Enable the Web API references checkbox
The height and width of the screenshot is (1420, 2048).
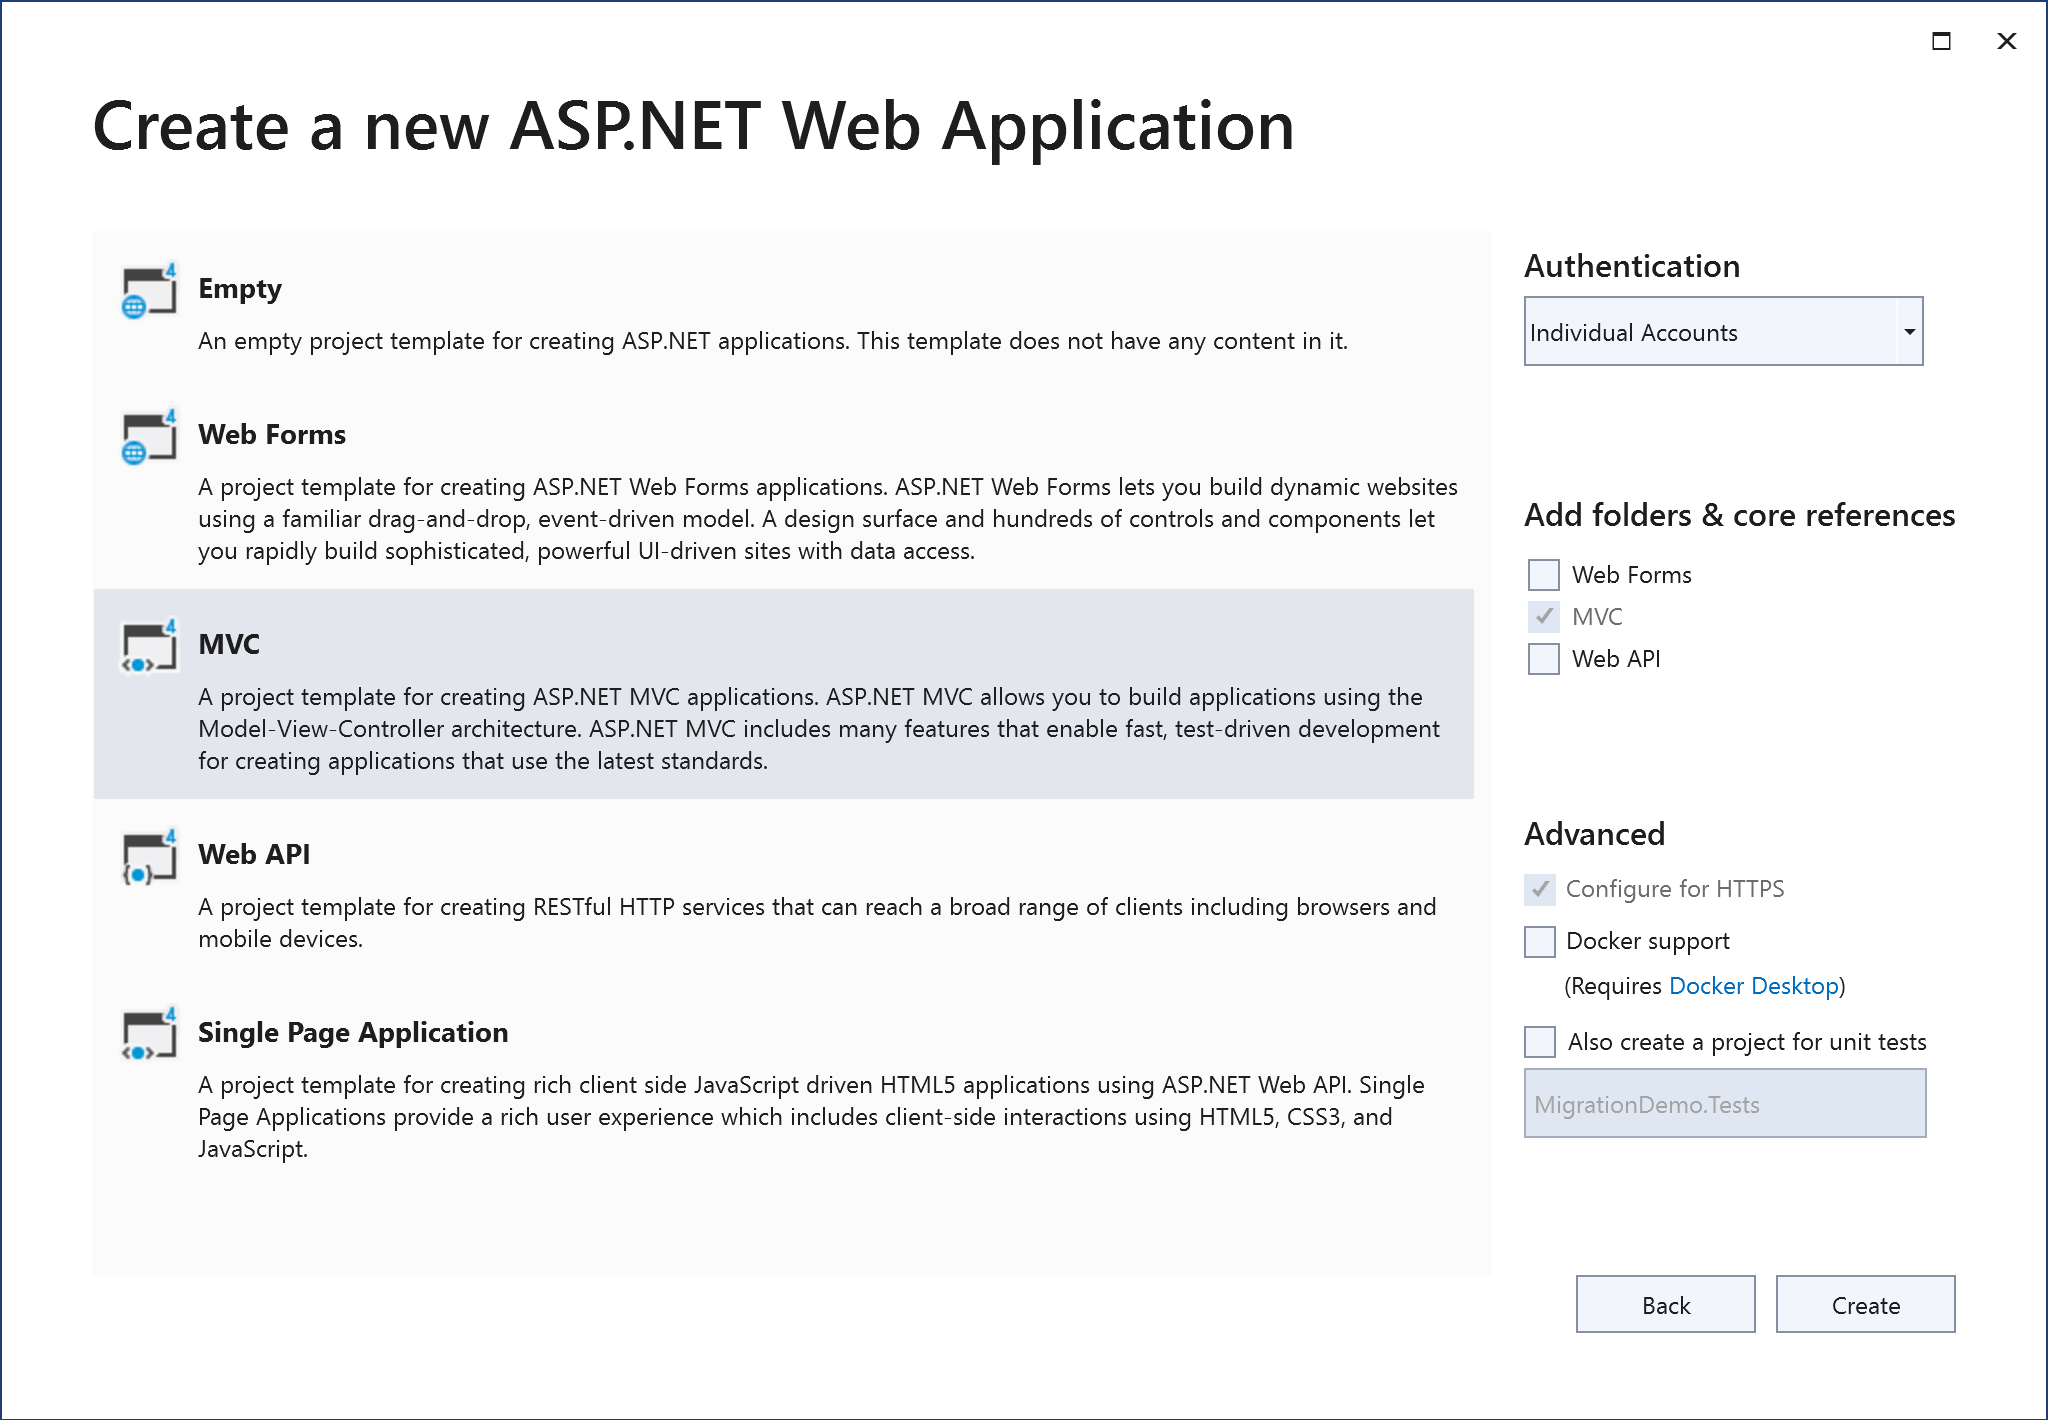(x=1544, y=659)
